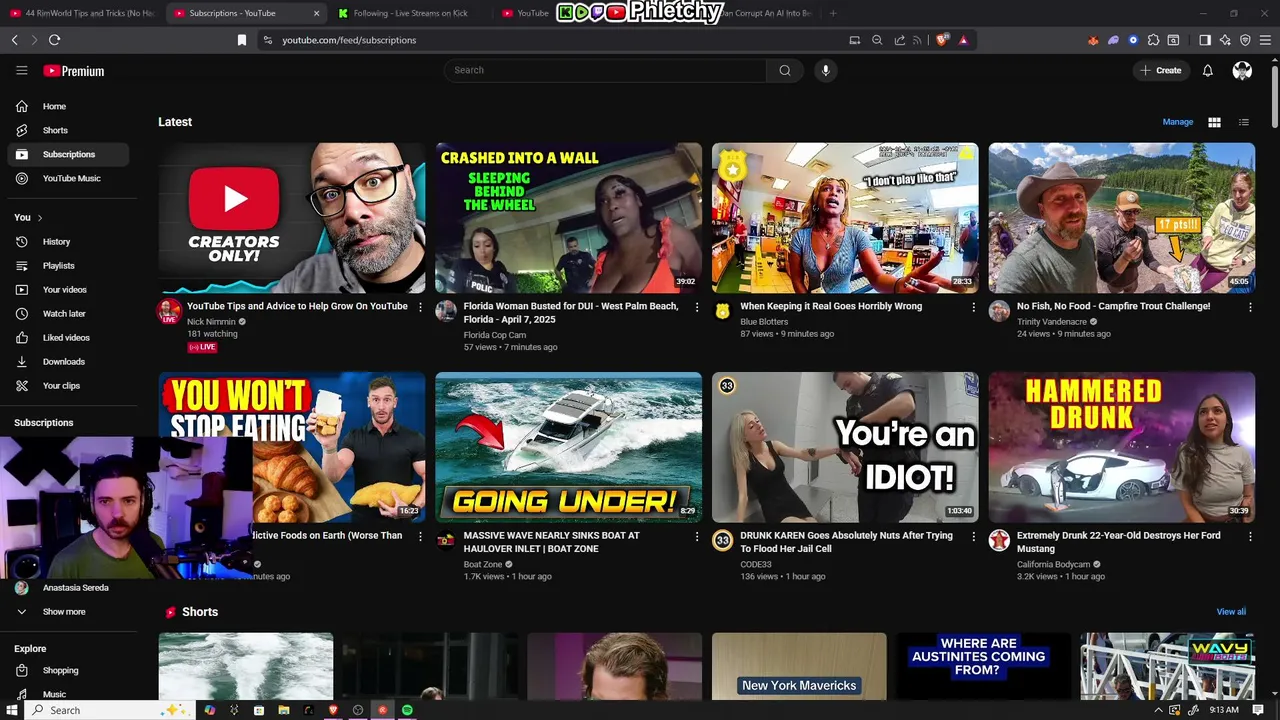Open options for Extremely Drunk 22-Year-Old video
The height and width of the screenshot is (720, 1280).
(x=1250, y=537)
